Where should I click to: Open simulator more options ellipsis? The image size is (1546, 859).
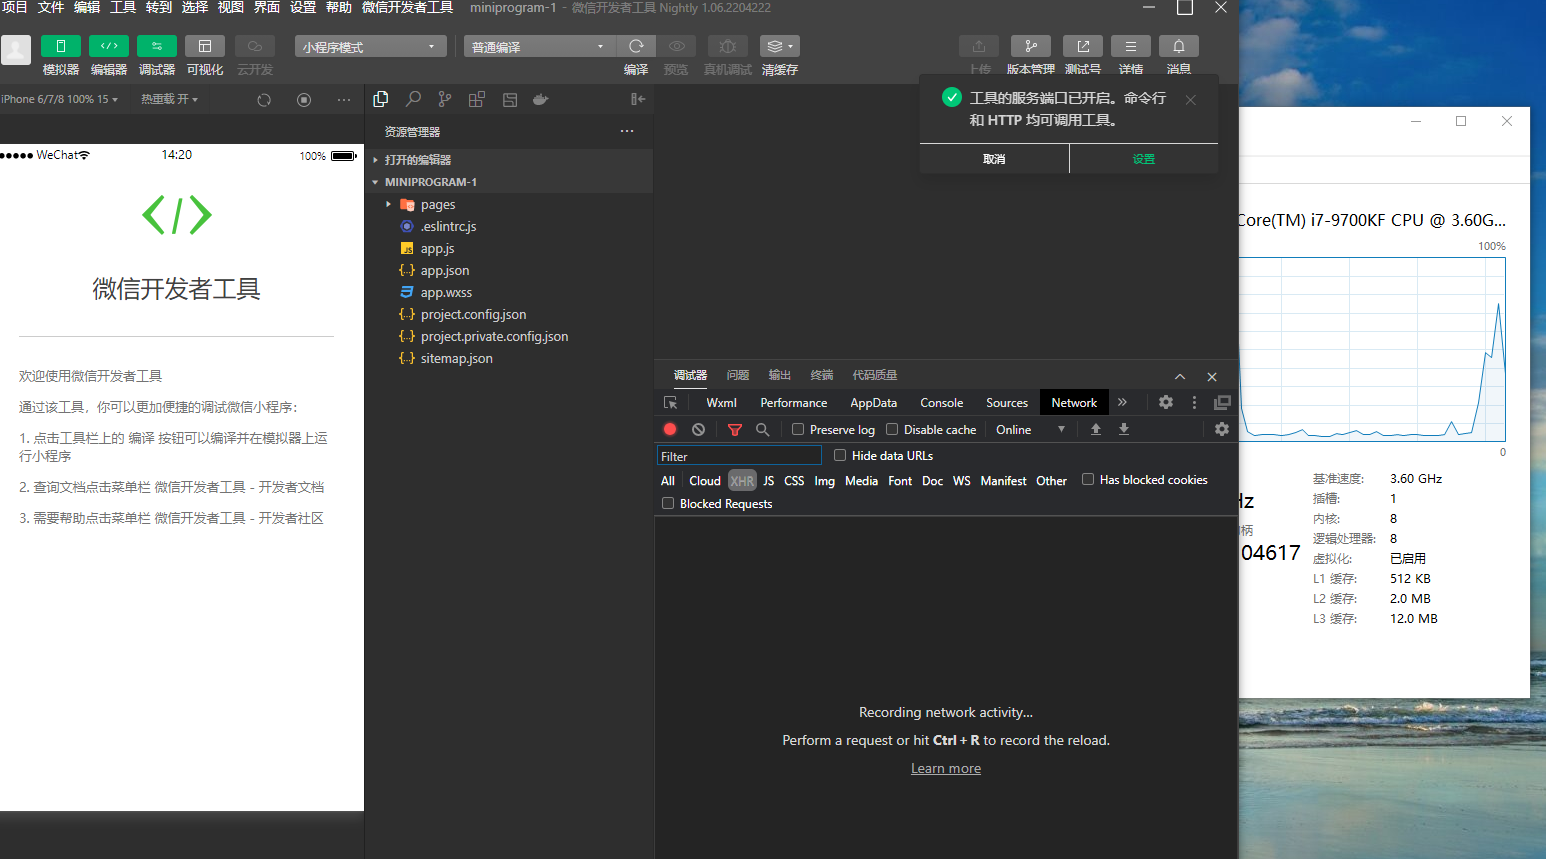[344, 100]
